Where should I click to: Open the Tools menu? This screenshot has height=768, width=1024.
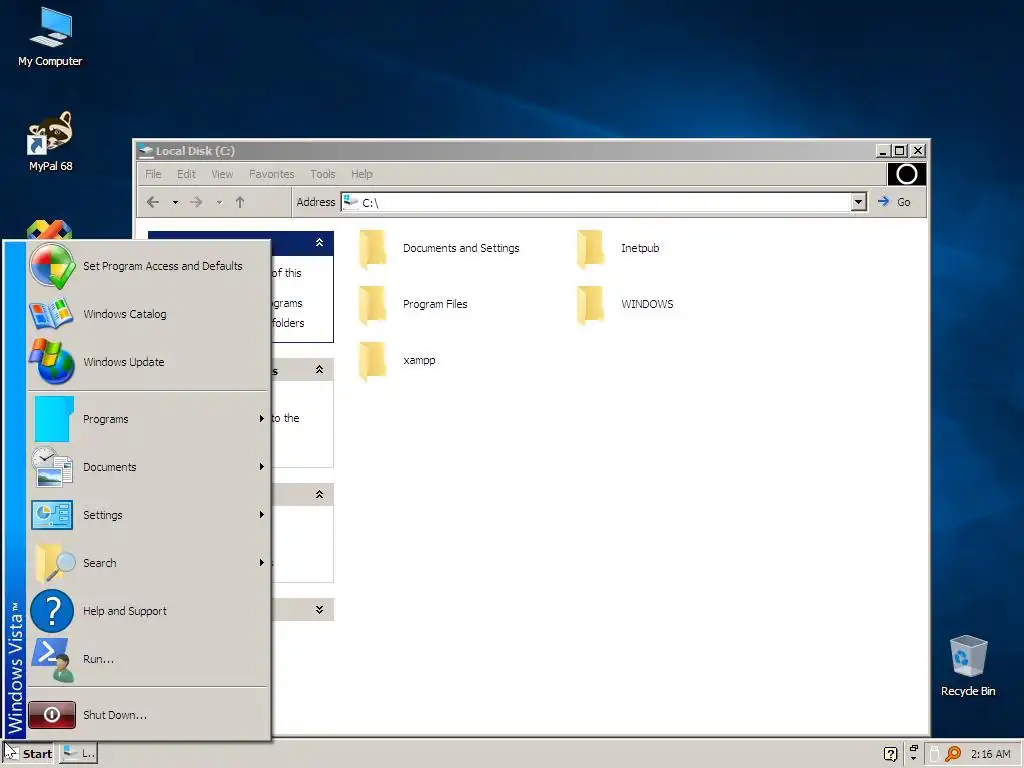[323, 174]
